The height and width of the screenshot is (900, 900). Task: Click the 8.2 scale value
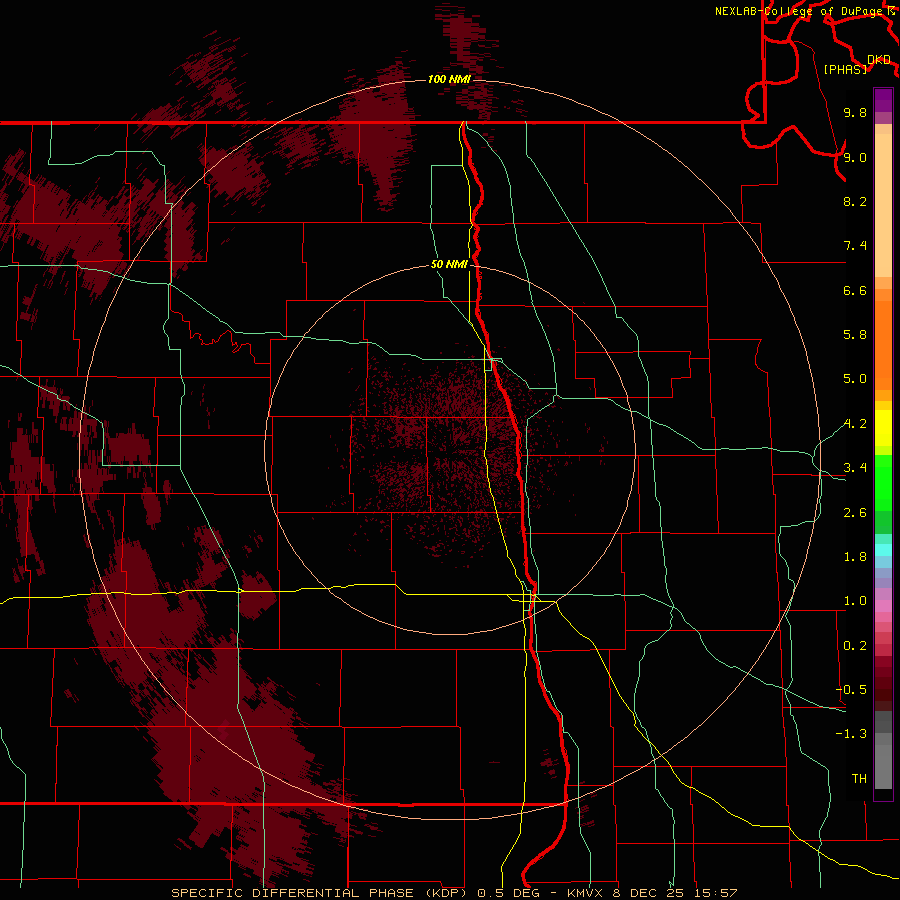click(855, 201)
